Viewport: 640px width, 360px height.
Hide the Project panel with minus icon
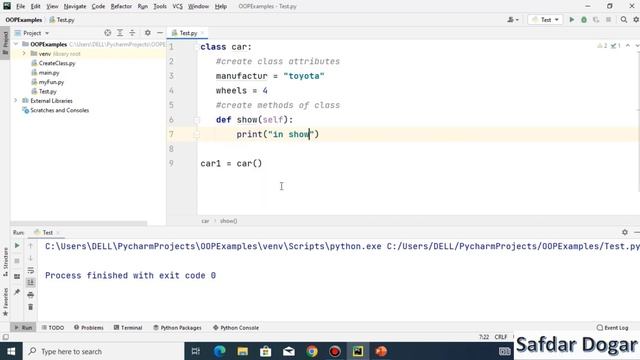pos(160,33)
